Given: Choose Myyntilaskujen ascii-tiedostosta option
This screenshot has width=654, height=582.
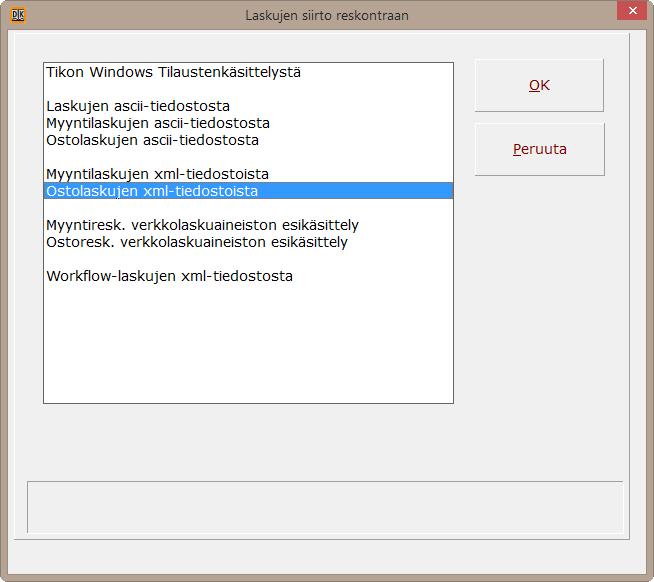Looking at the screenshot, I should point(248,123).
